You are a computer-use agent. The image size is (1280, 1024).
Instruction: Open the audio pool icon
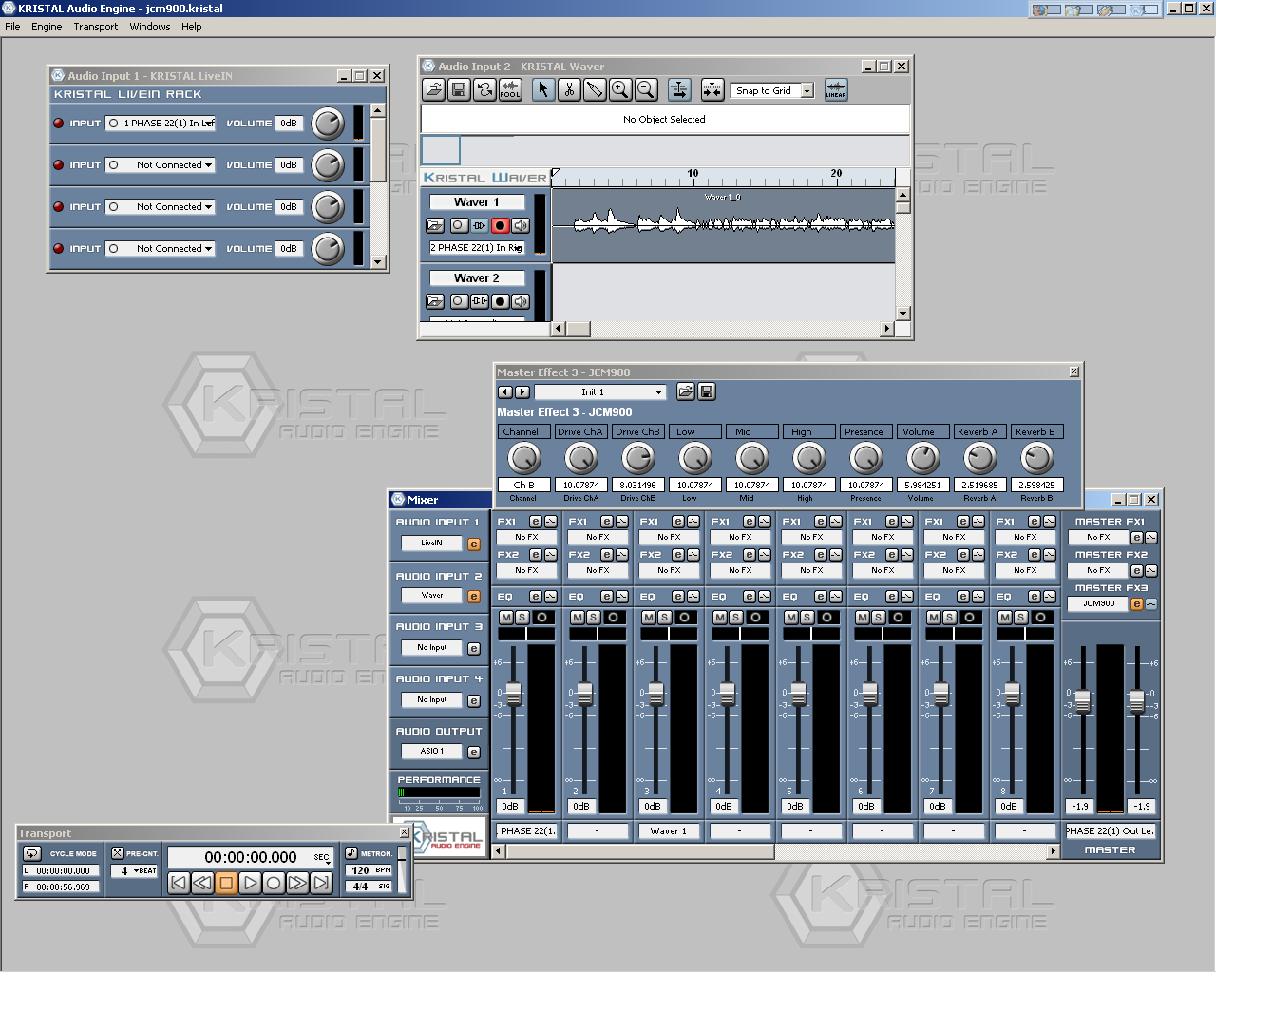tap(510, 90)
